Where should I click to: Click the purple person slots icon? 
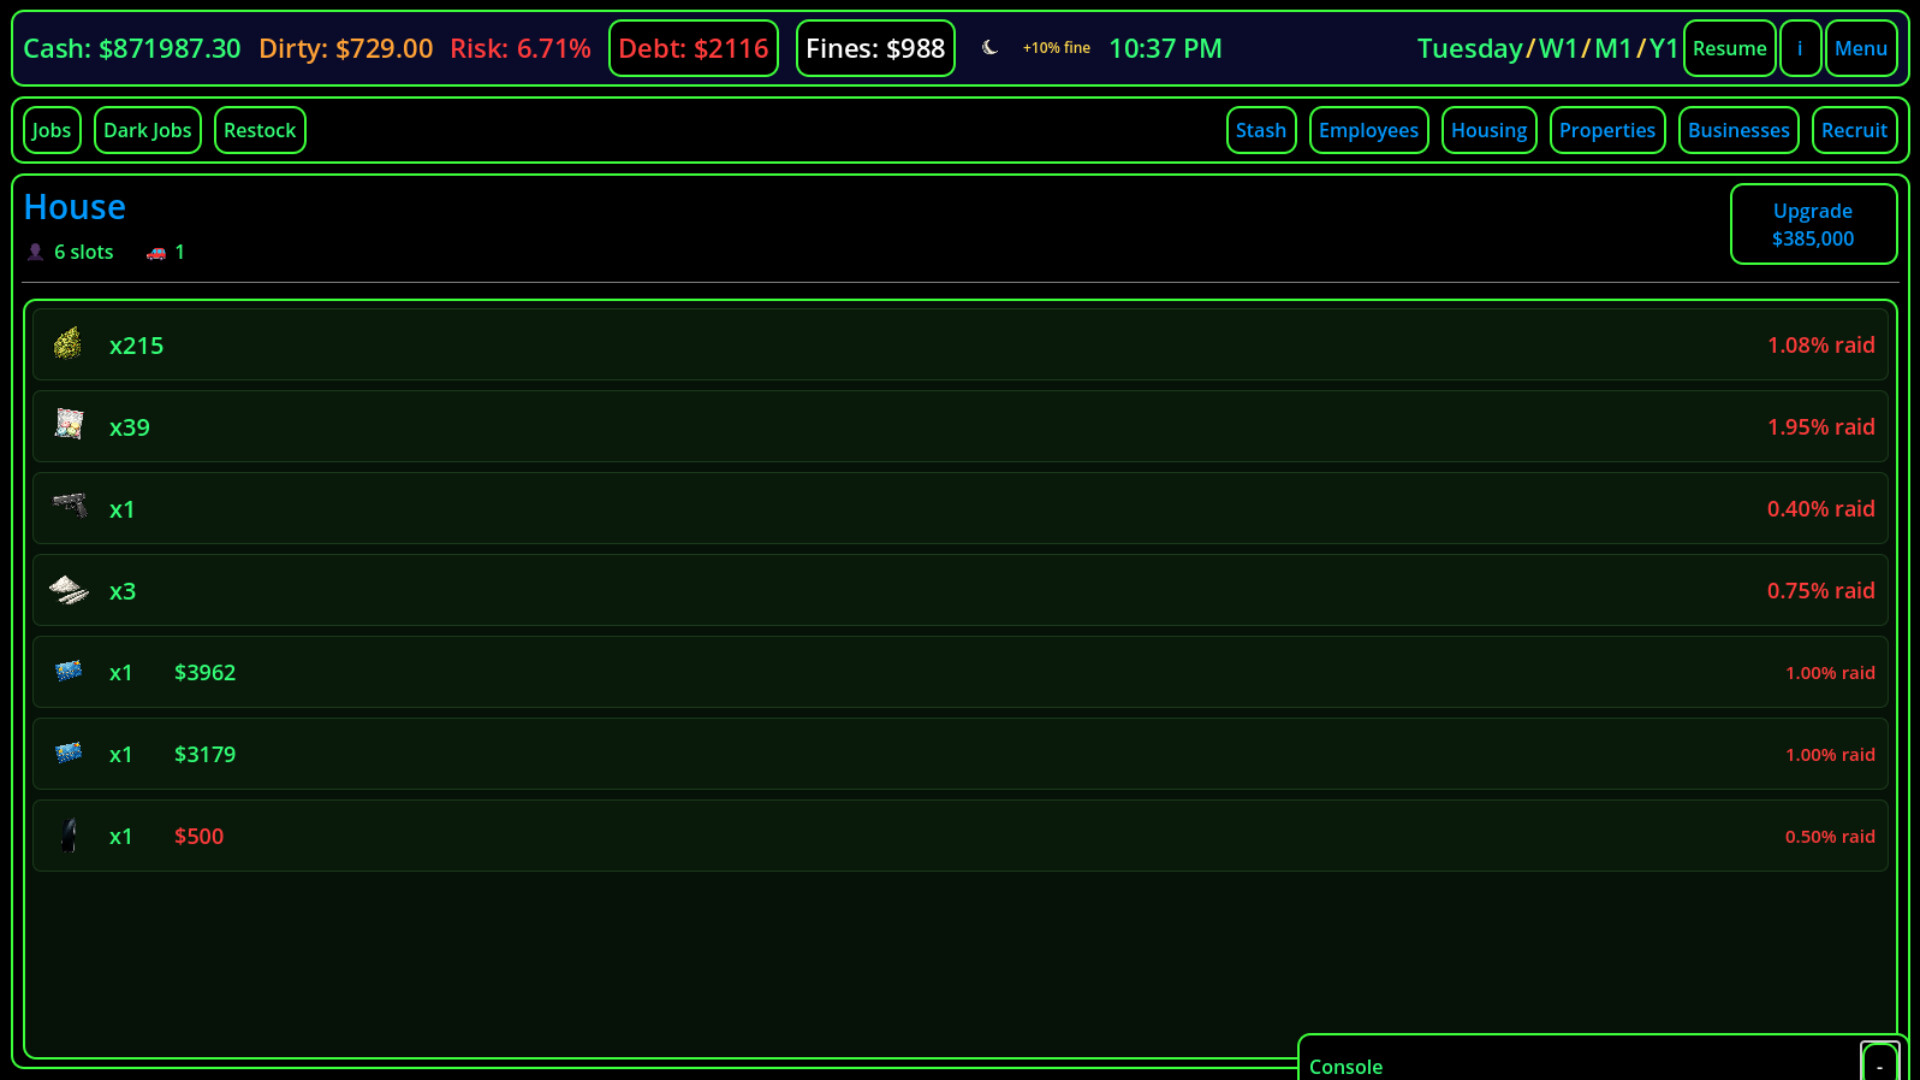35,252
